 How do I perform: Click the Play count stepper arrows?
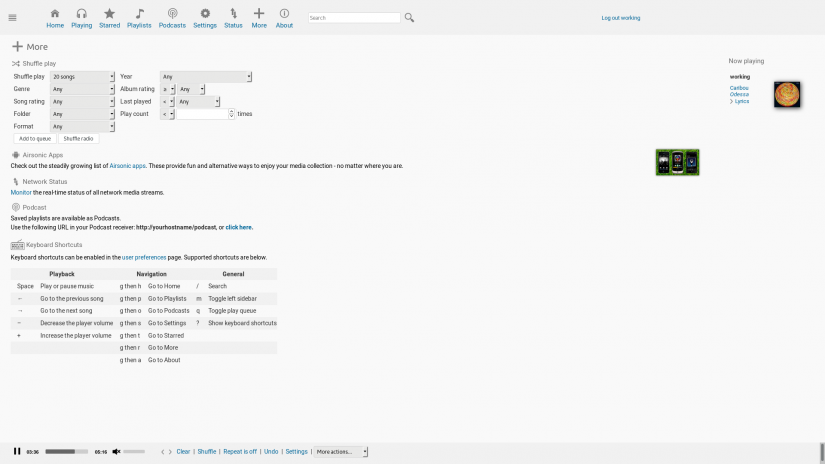point(232,114)
